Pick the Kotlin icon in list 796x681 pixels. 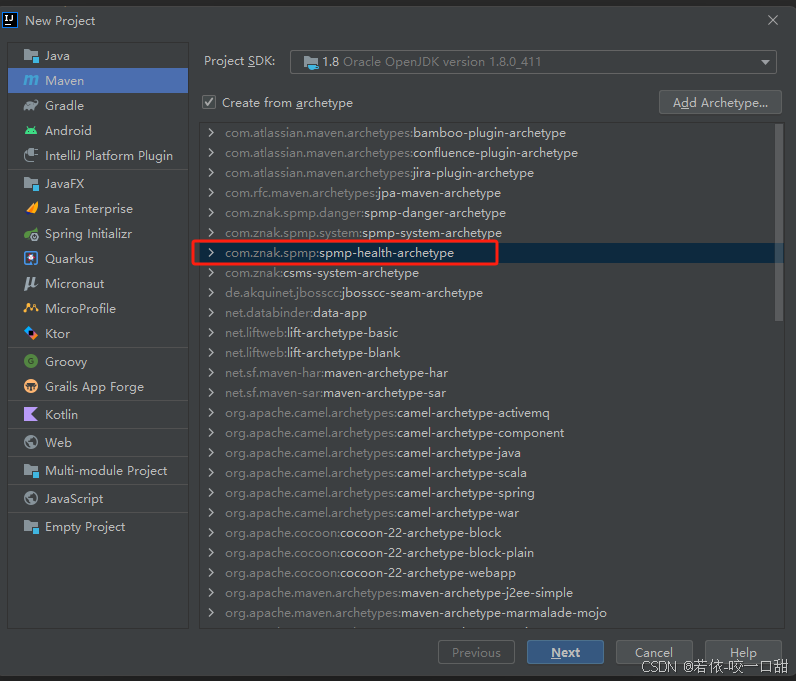[x=29, y=415]
